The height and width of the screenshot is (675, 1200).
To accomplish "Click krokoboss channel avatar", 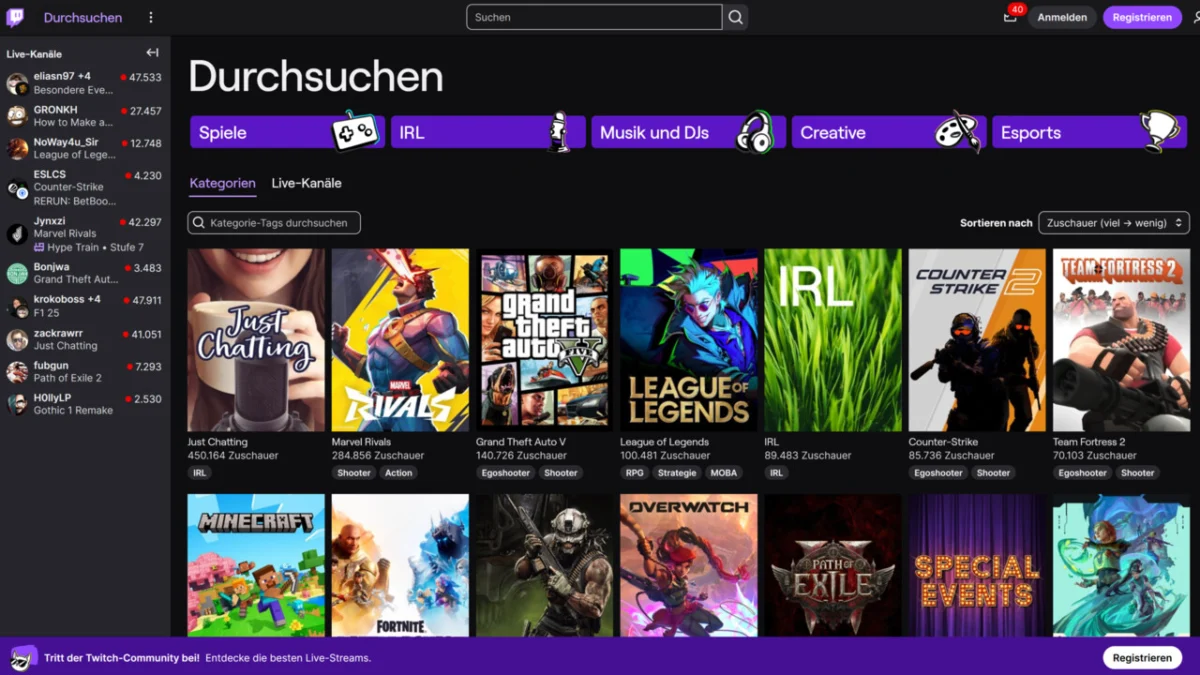I will pos(17,306).
